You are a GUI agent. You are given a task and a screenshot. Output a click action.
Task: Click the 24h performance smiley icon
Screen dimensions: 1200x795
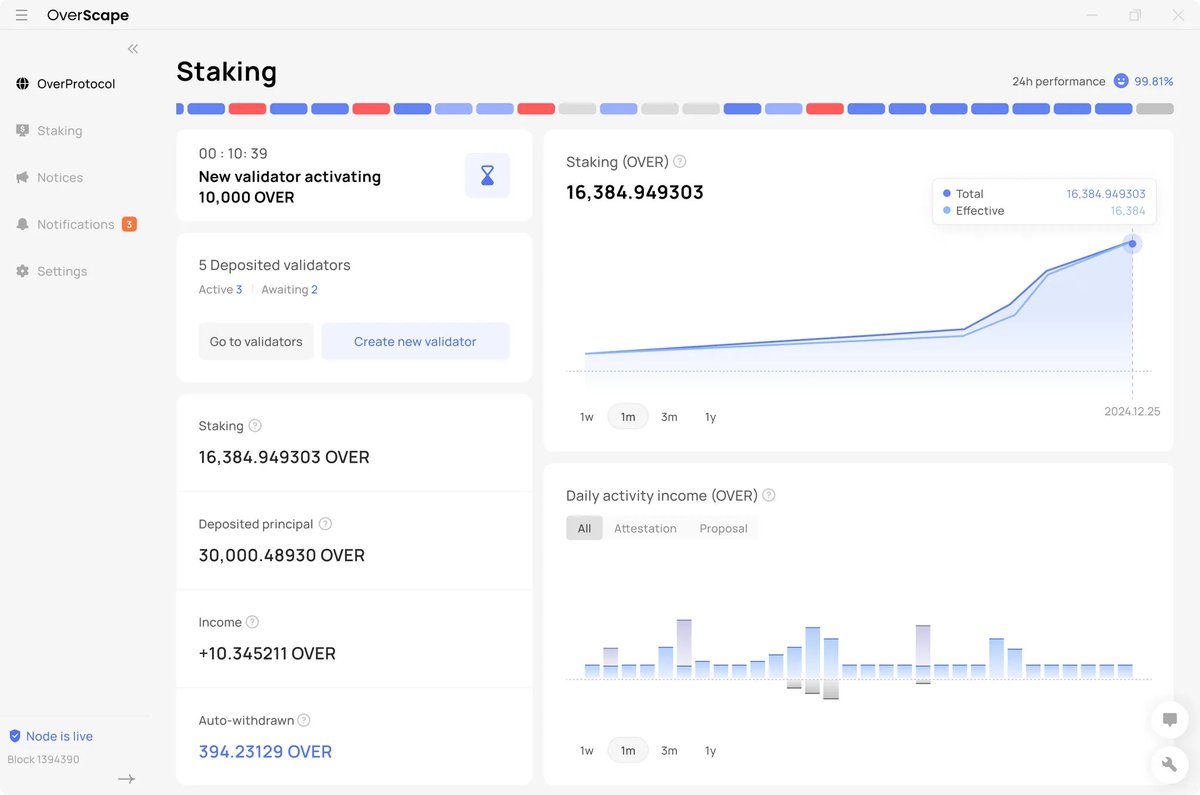pos(1121,81)
